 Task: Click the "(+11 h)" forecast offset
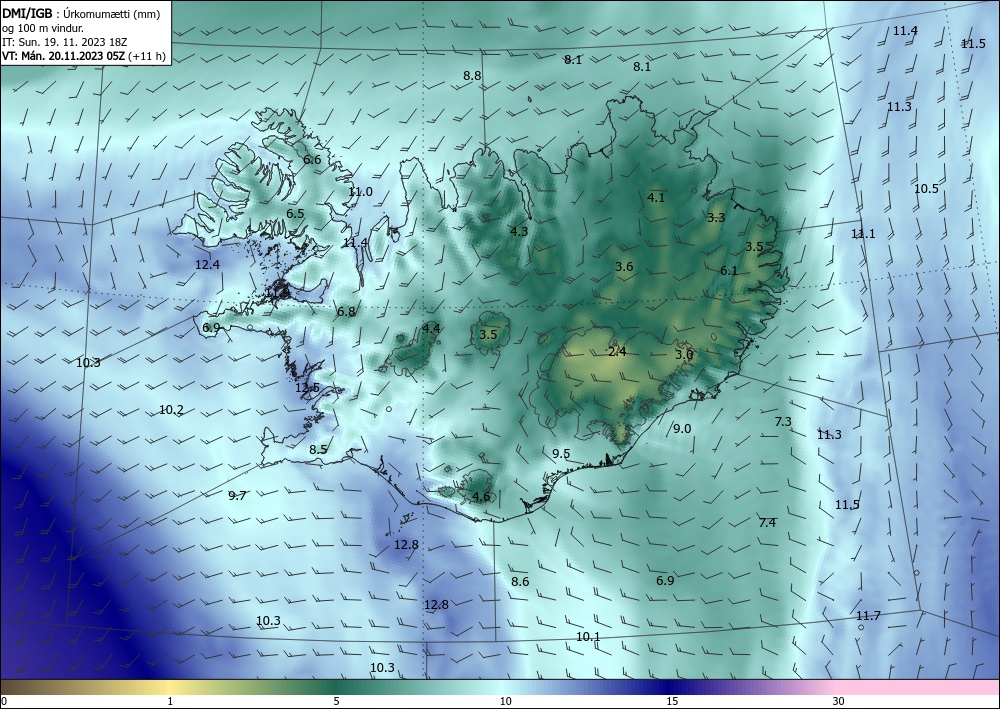click(x=147, y=56)
